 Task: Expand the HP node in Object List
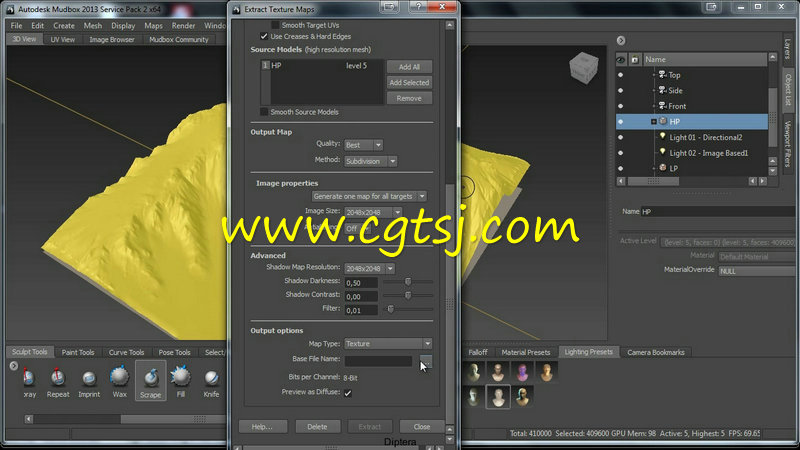[x=654, y=121]
